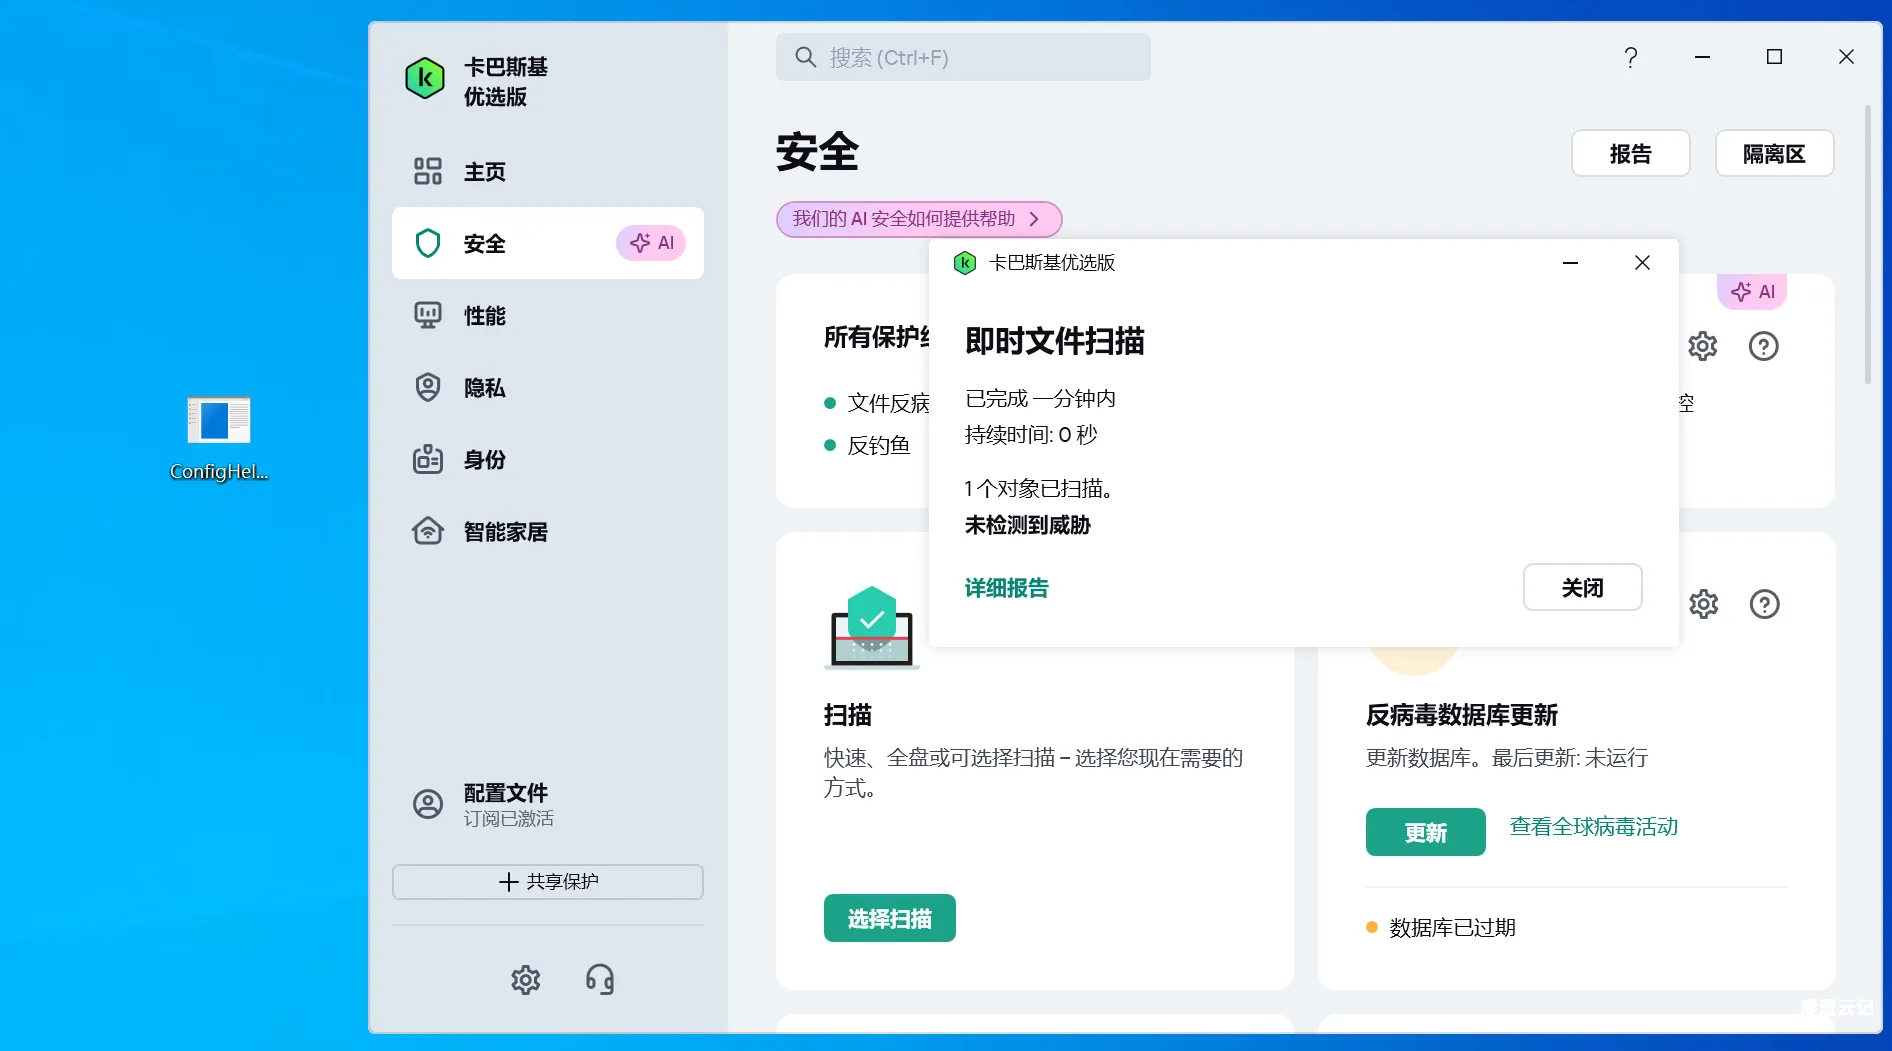Click the 详细报告 link in scan dialog
The width and height of the screenshot is (1892, 1051).
click(x=1006, y=588)
